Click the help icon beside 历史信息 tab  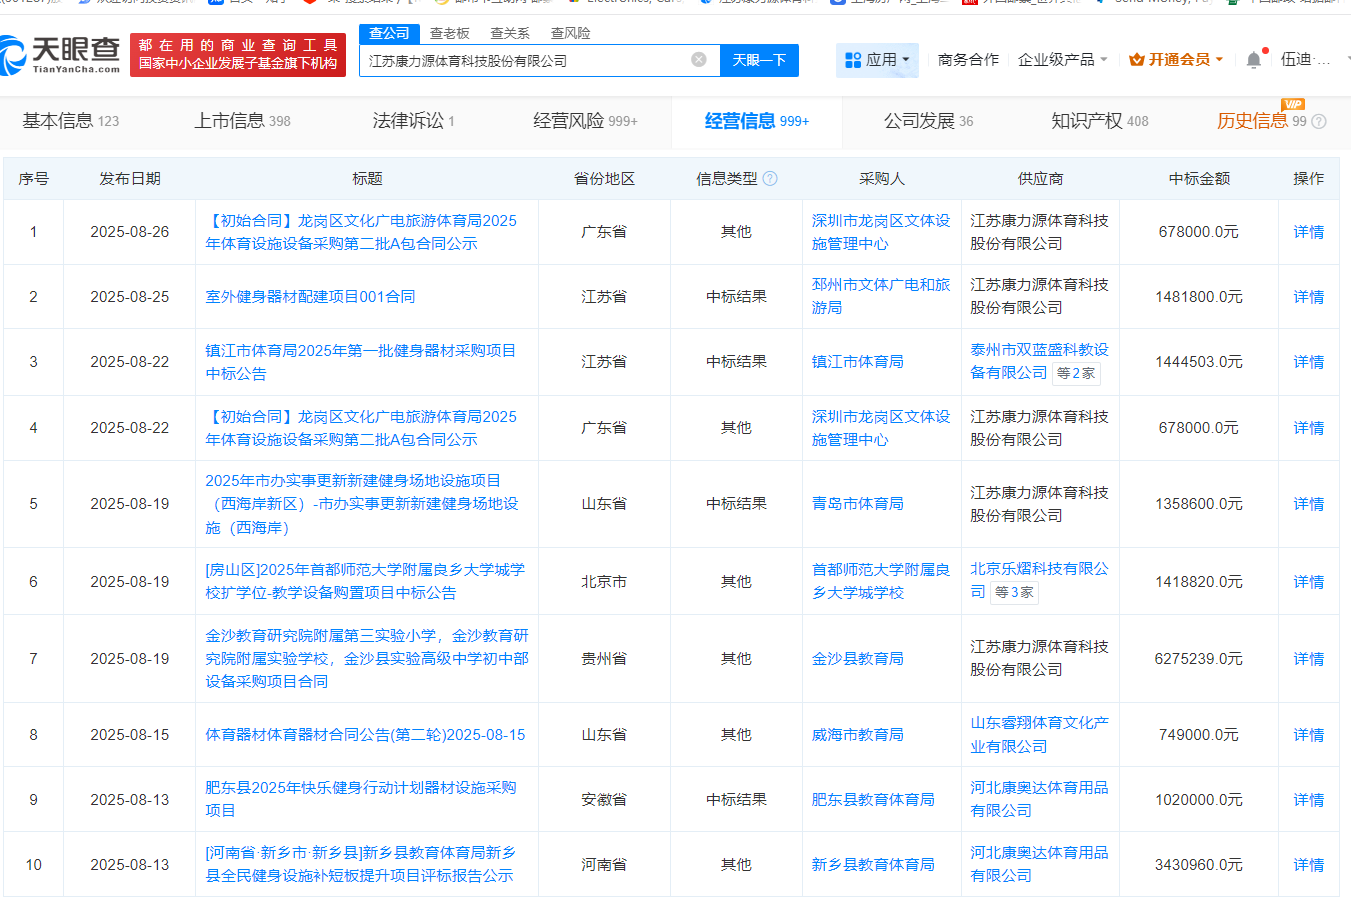(1319, 122)
